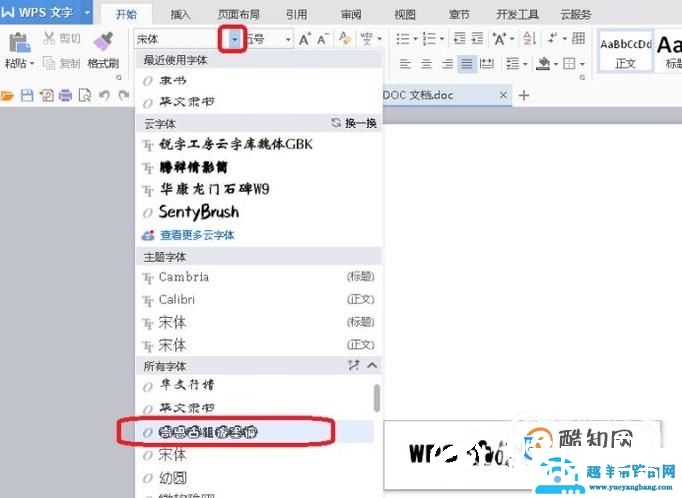Expand the line spacing dropdown arrow

click(525, 64)
